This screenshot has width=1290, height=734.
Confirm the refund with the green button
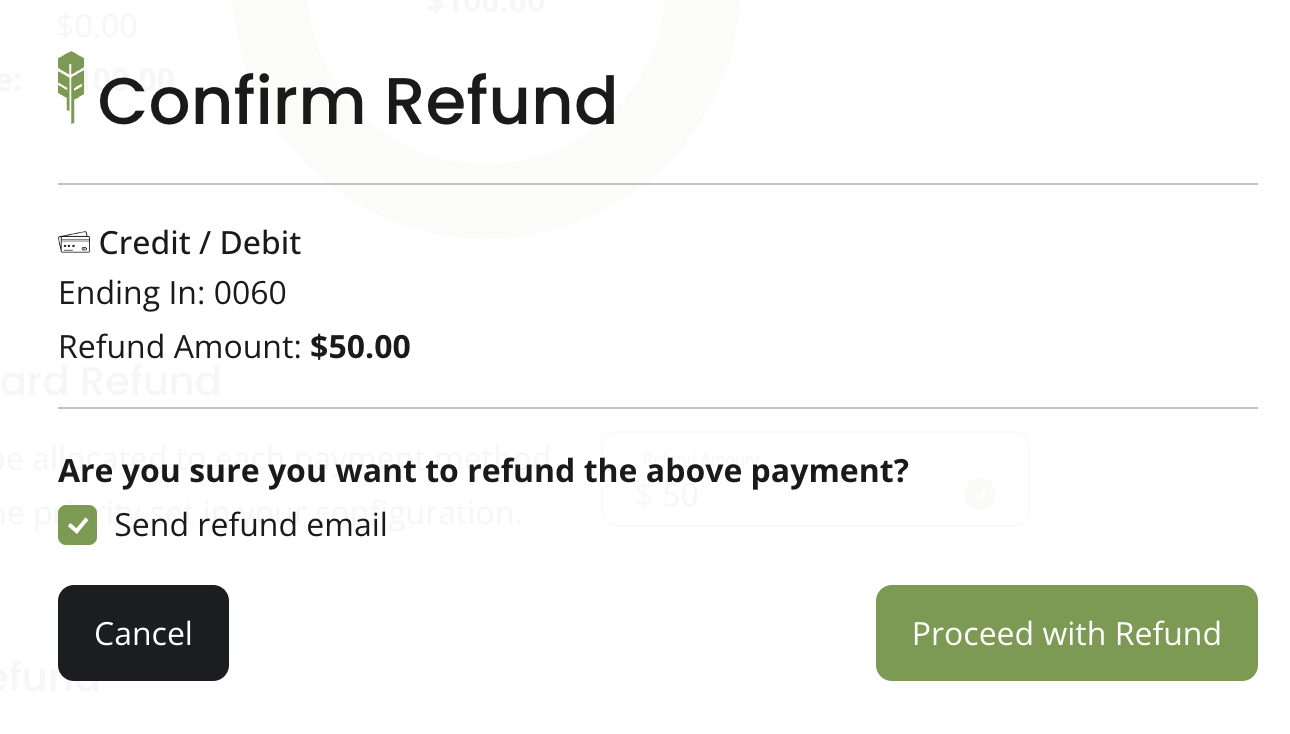coord(1066,633)
